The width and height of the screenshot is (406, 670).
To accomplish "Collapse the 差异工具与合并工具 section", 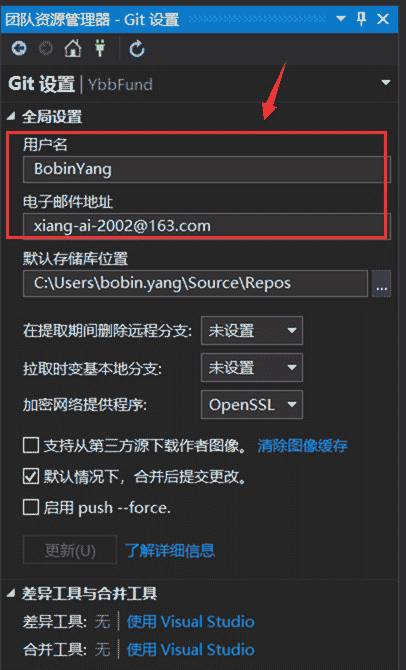I will (11, 593).
